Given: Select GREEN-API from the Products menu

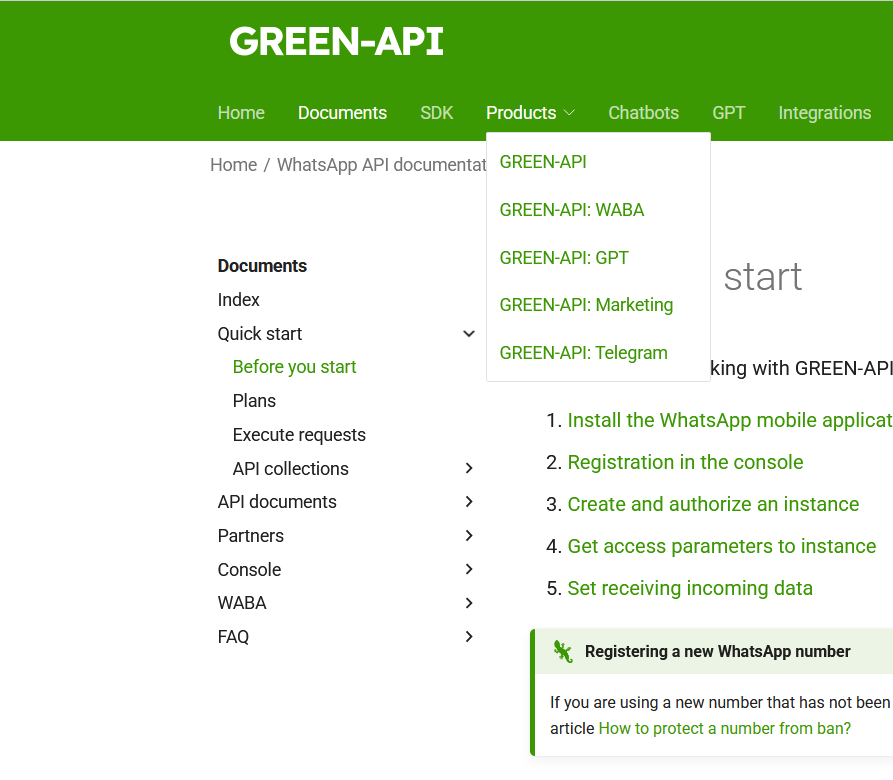Looking at the screenshot, I should click(x=543, y=162).
